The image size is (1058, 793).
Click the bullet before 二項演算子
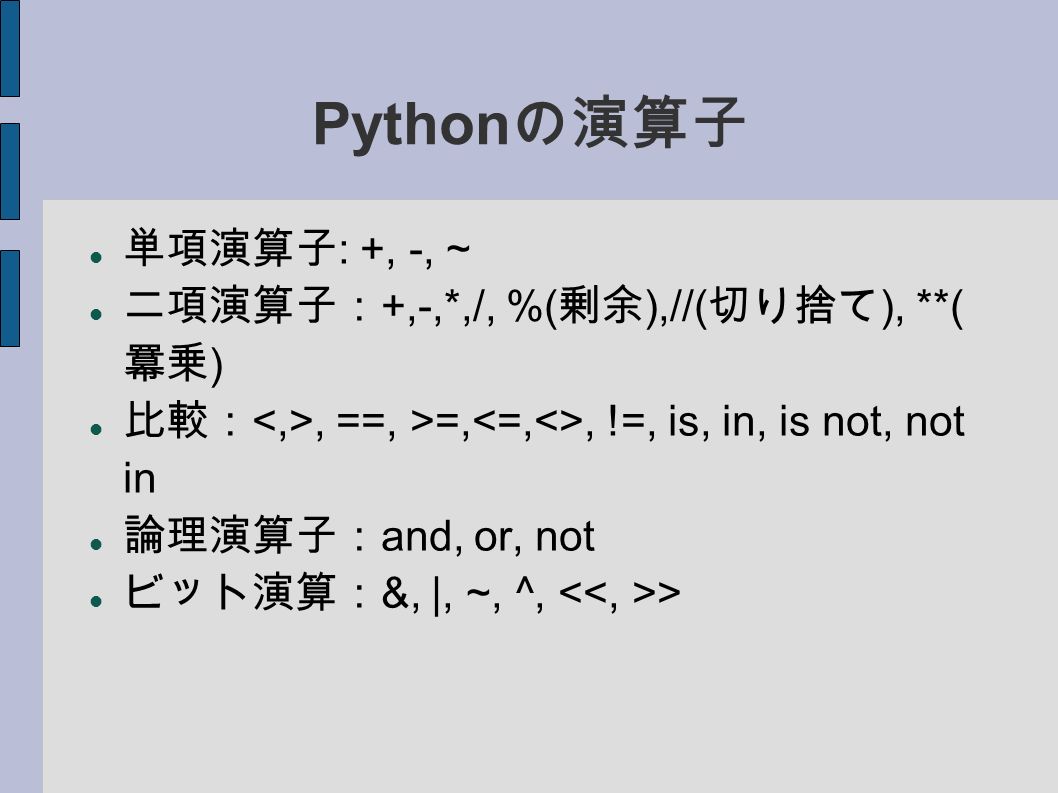pyautogui.click(x=96, y=314)
